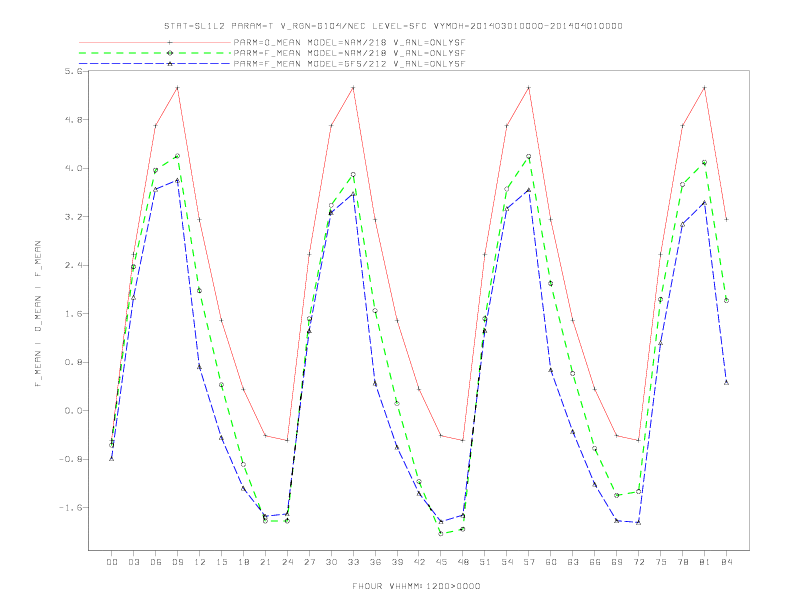Click the x-axis forecast hour label 51
This screenshot has width=792, height=612.
click(x=485, y=562)
